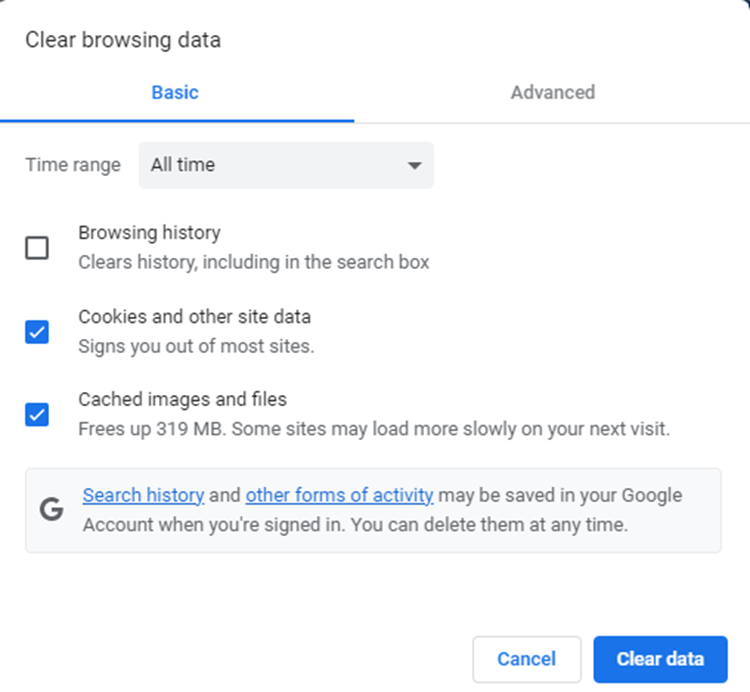Open the Time range dropdown showing All time
The height and width of the screenshot is (692, 750).
[285, 166]
